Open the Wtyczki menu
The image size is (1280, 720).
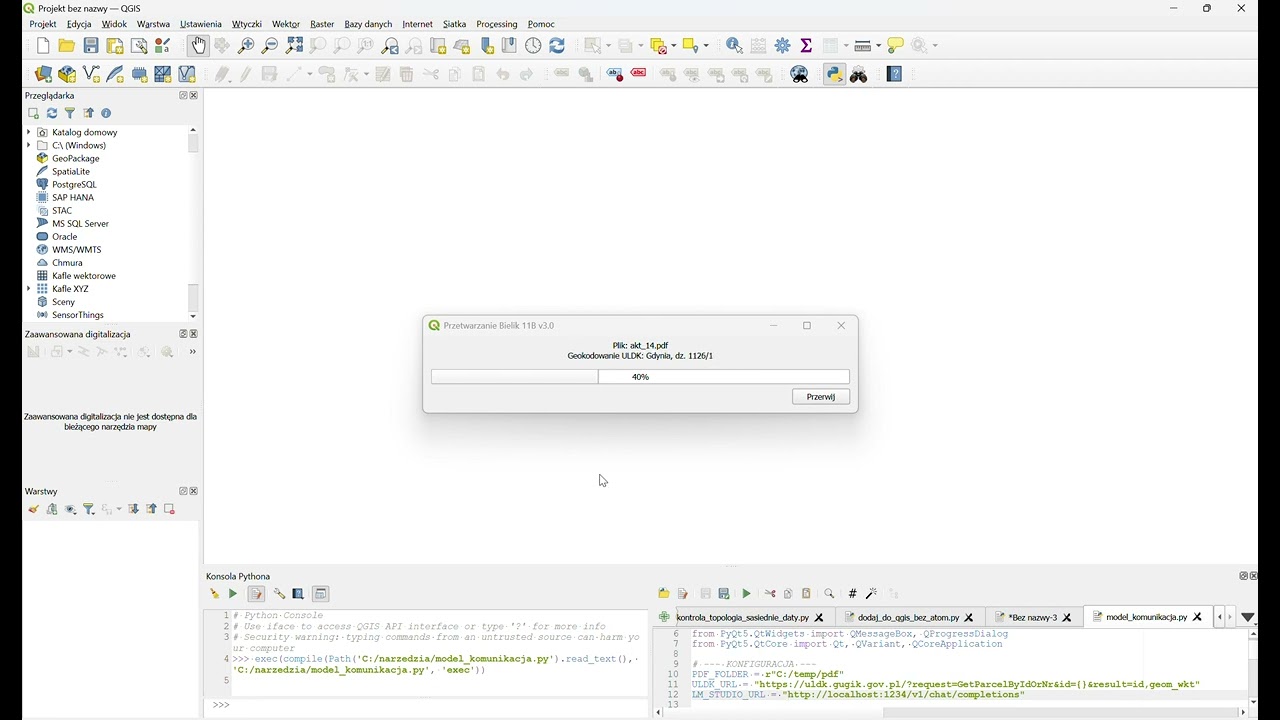[247, 24]
